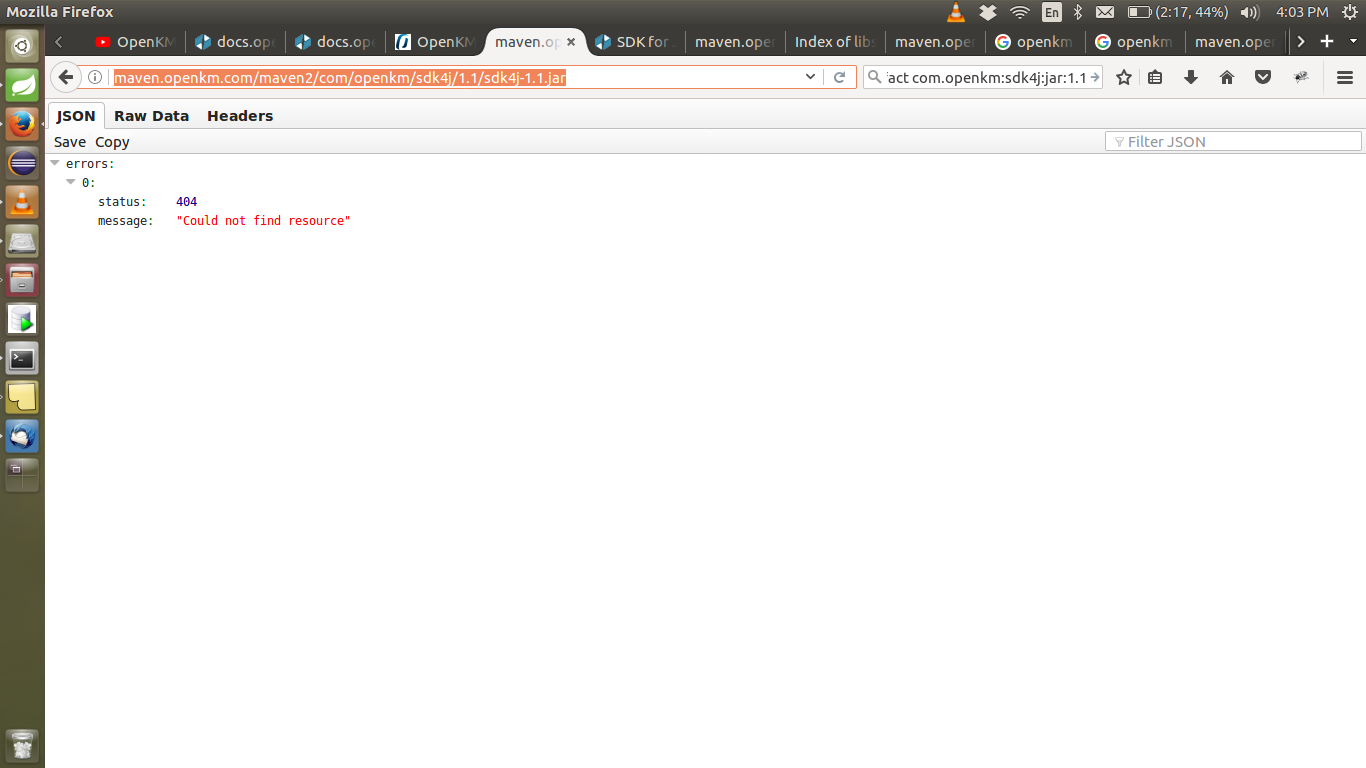Open the Terminal from the launcher
The width and height of the screenshot is (1366, 768).
click(x=22, y=358)
